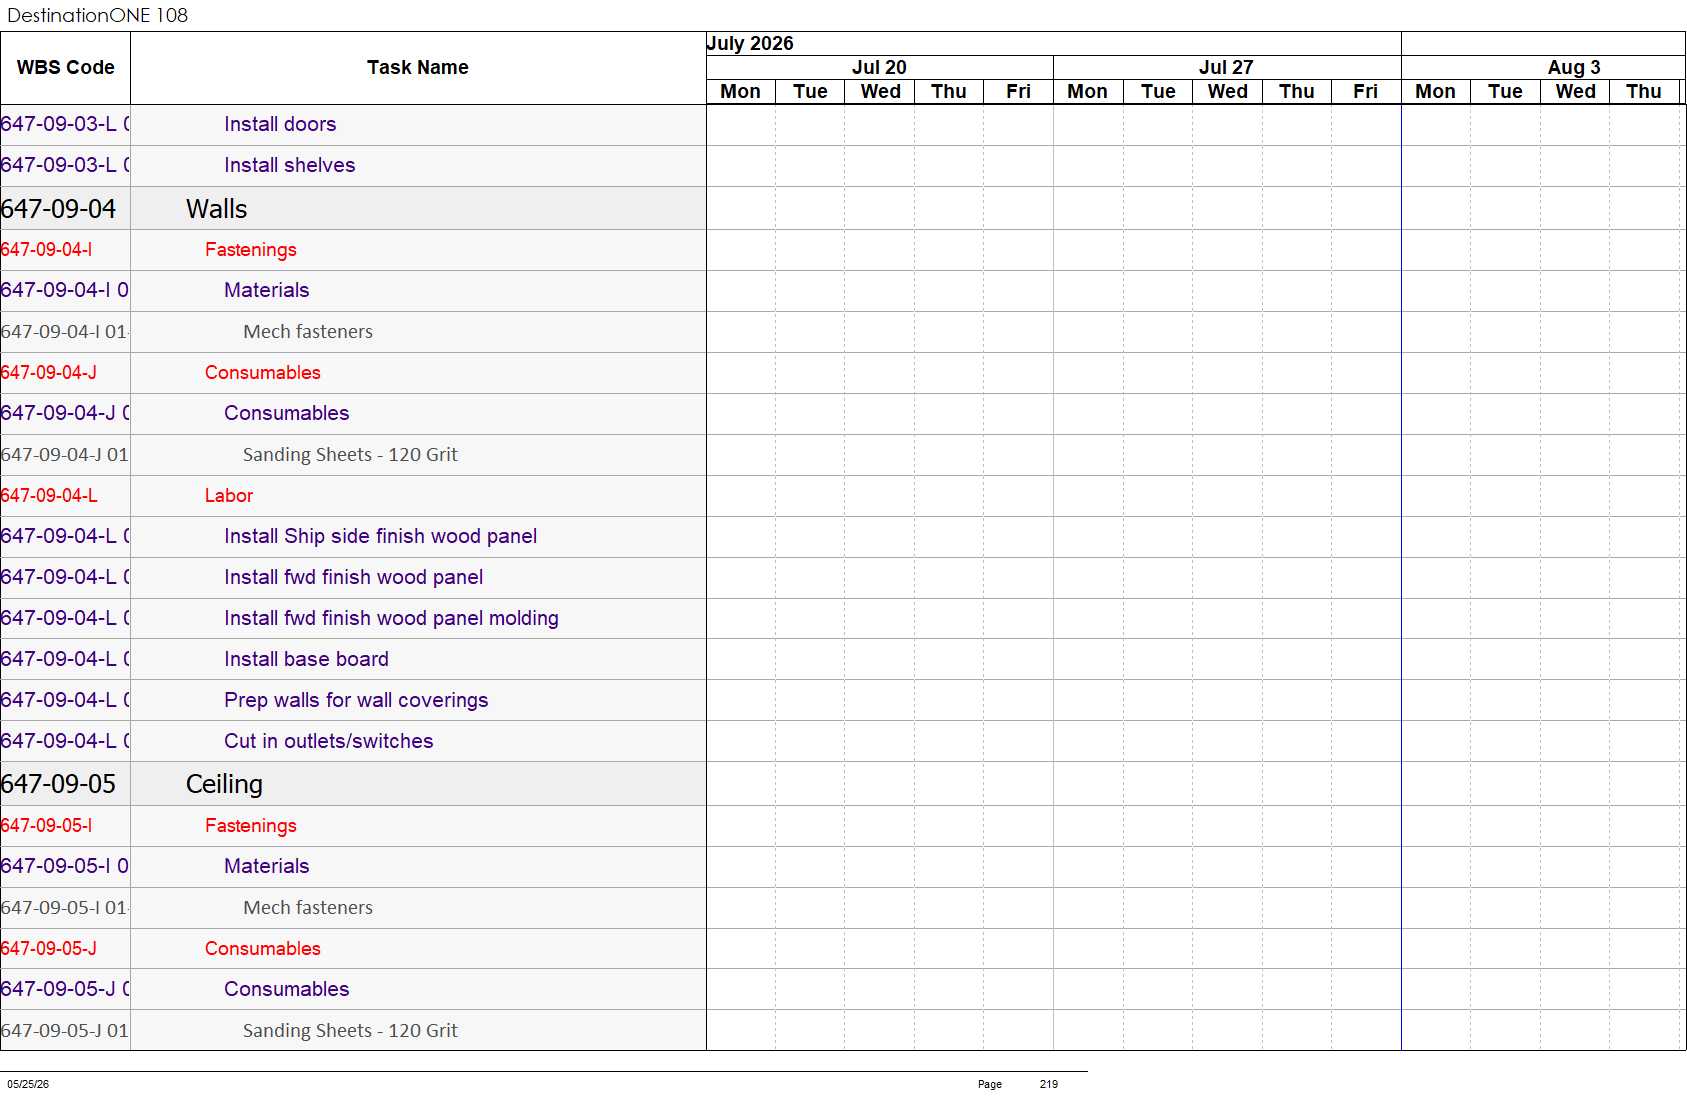Select the Walls summary task

(x=216, y=209)
